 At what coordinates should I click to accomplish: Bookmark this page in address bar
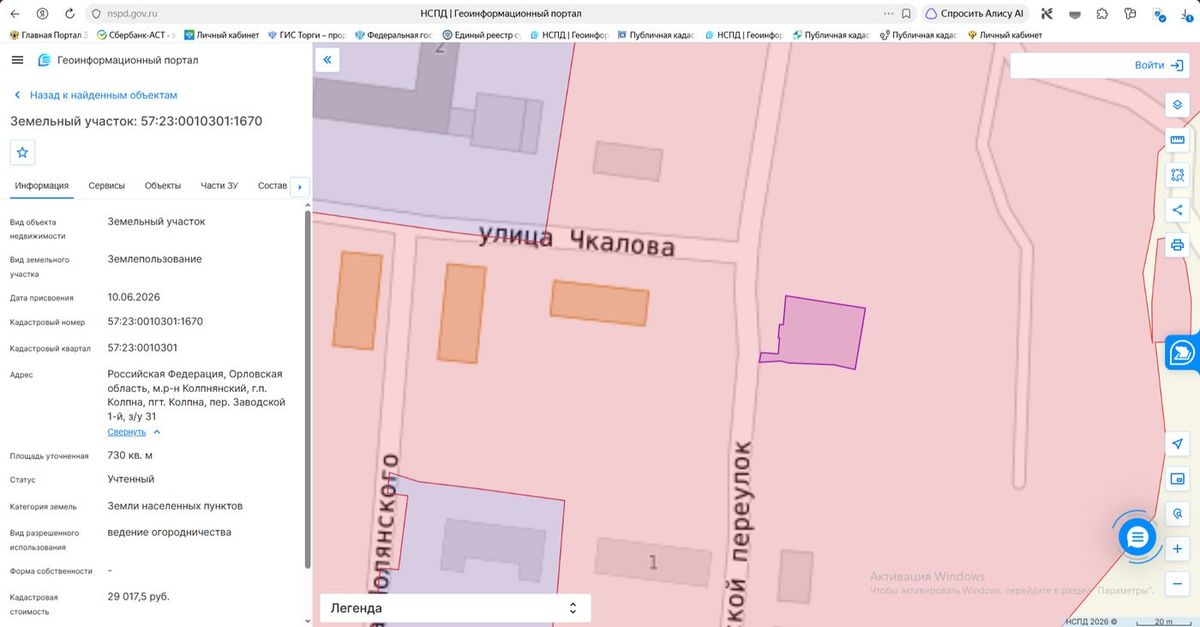(x=906, y=14)
